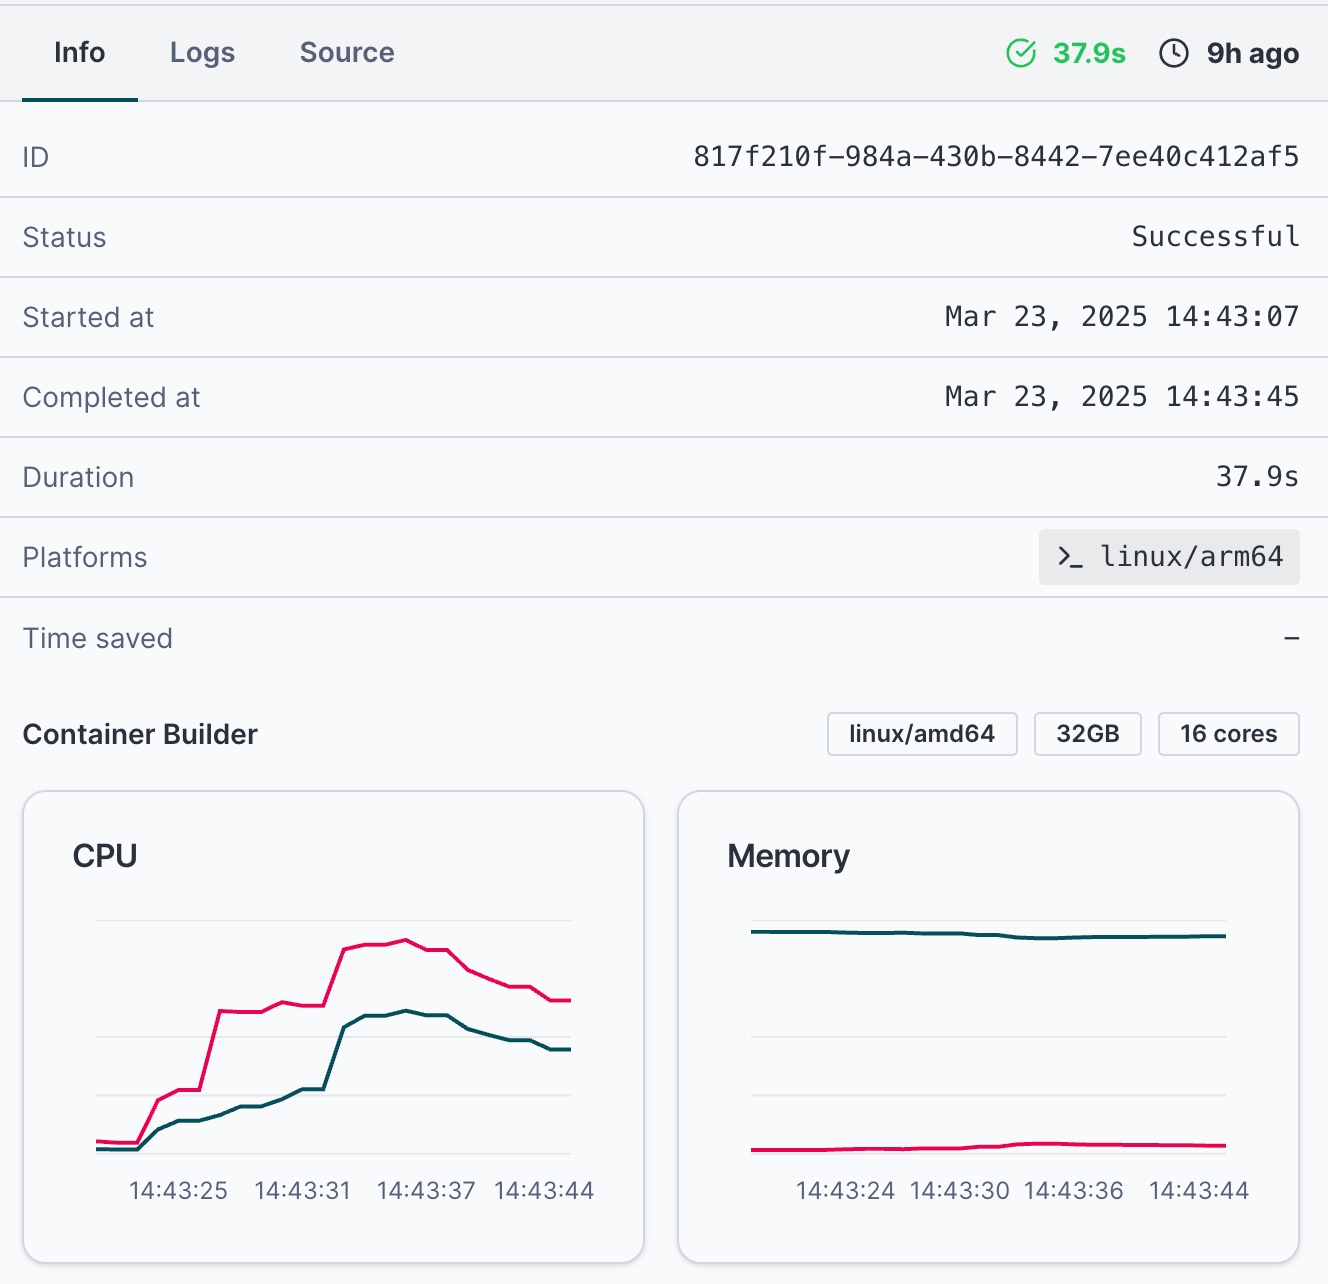Click the Completed at timestamp value
This screenshot has height=1284, width=1328.
[1121, 397]
